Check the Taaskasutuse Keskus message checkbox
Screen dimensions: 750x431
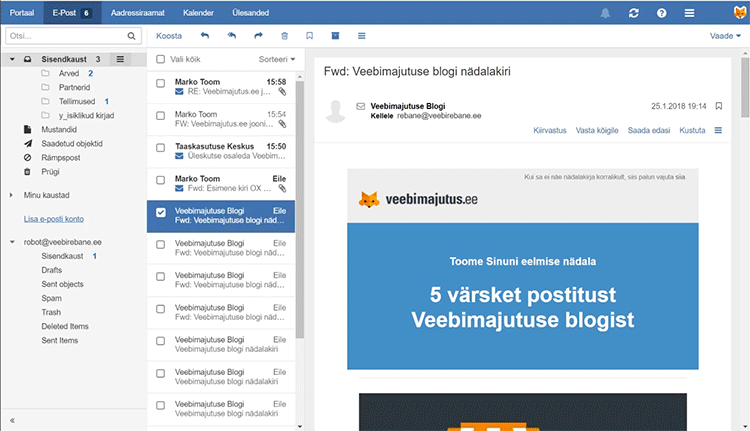point(160,151)
